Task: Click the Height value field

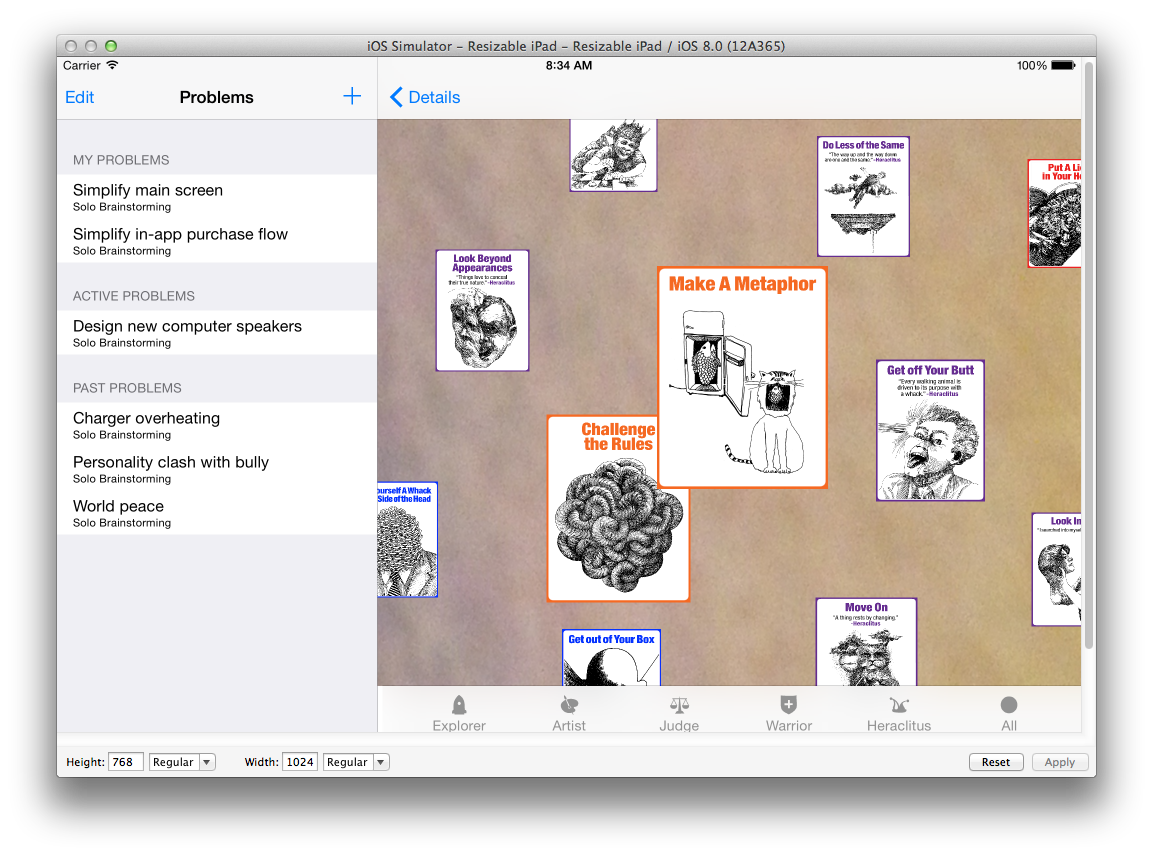Action: [x=125, y=762]
